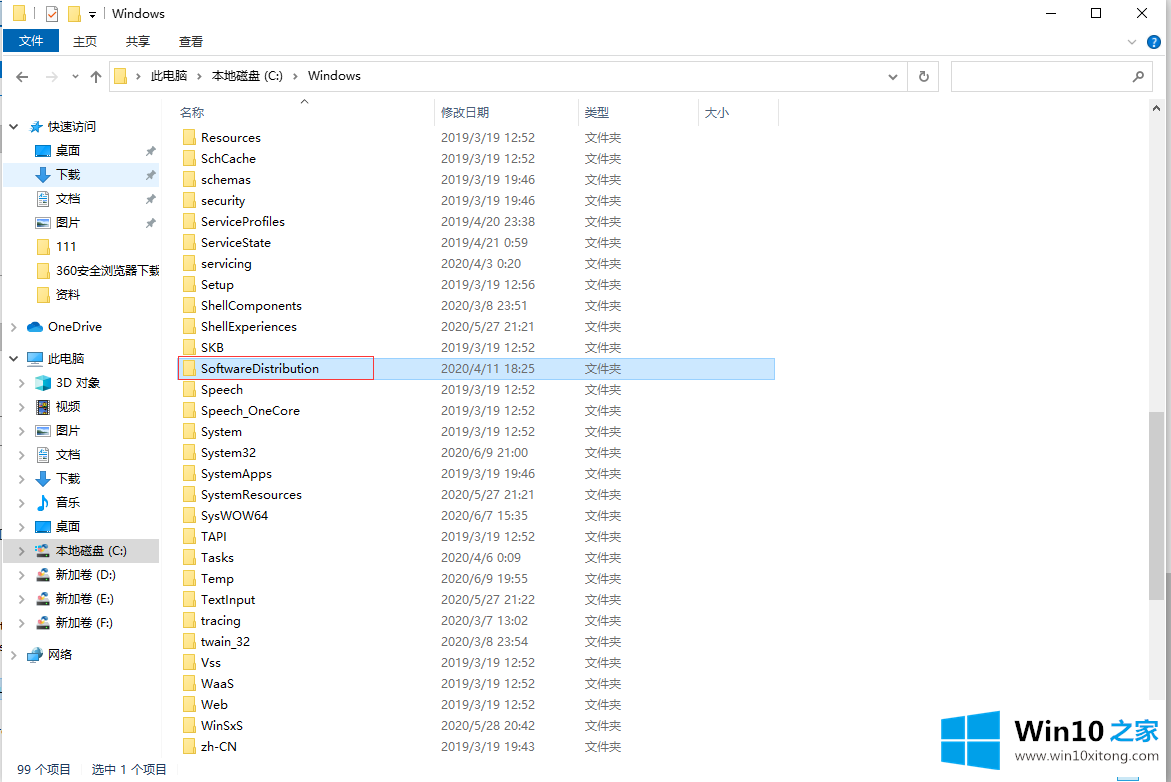Sort by 类型 column header
Image resolution: width=1171 pixels, height=782 pixels.
point(597,113)
